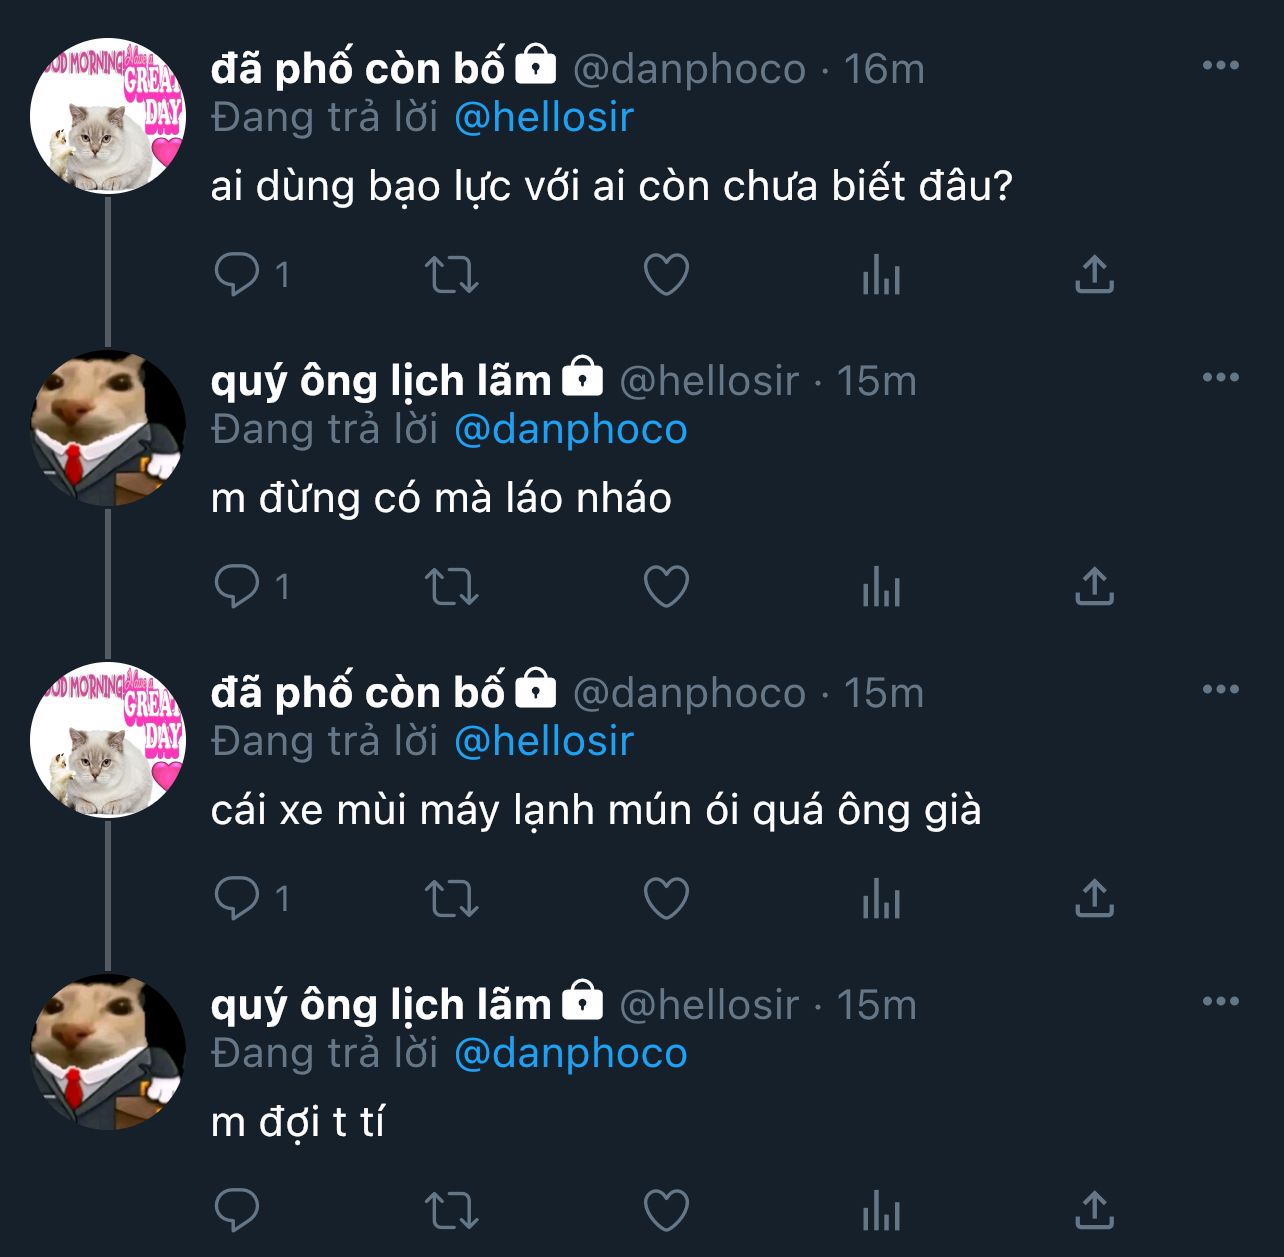Open more options on 'm đừng có mà láo nháo' tweet
The width and height of the screenshot is (1284, 1257).
tap(1220, 378)
